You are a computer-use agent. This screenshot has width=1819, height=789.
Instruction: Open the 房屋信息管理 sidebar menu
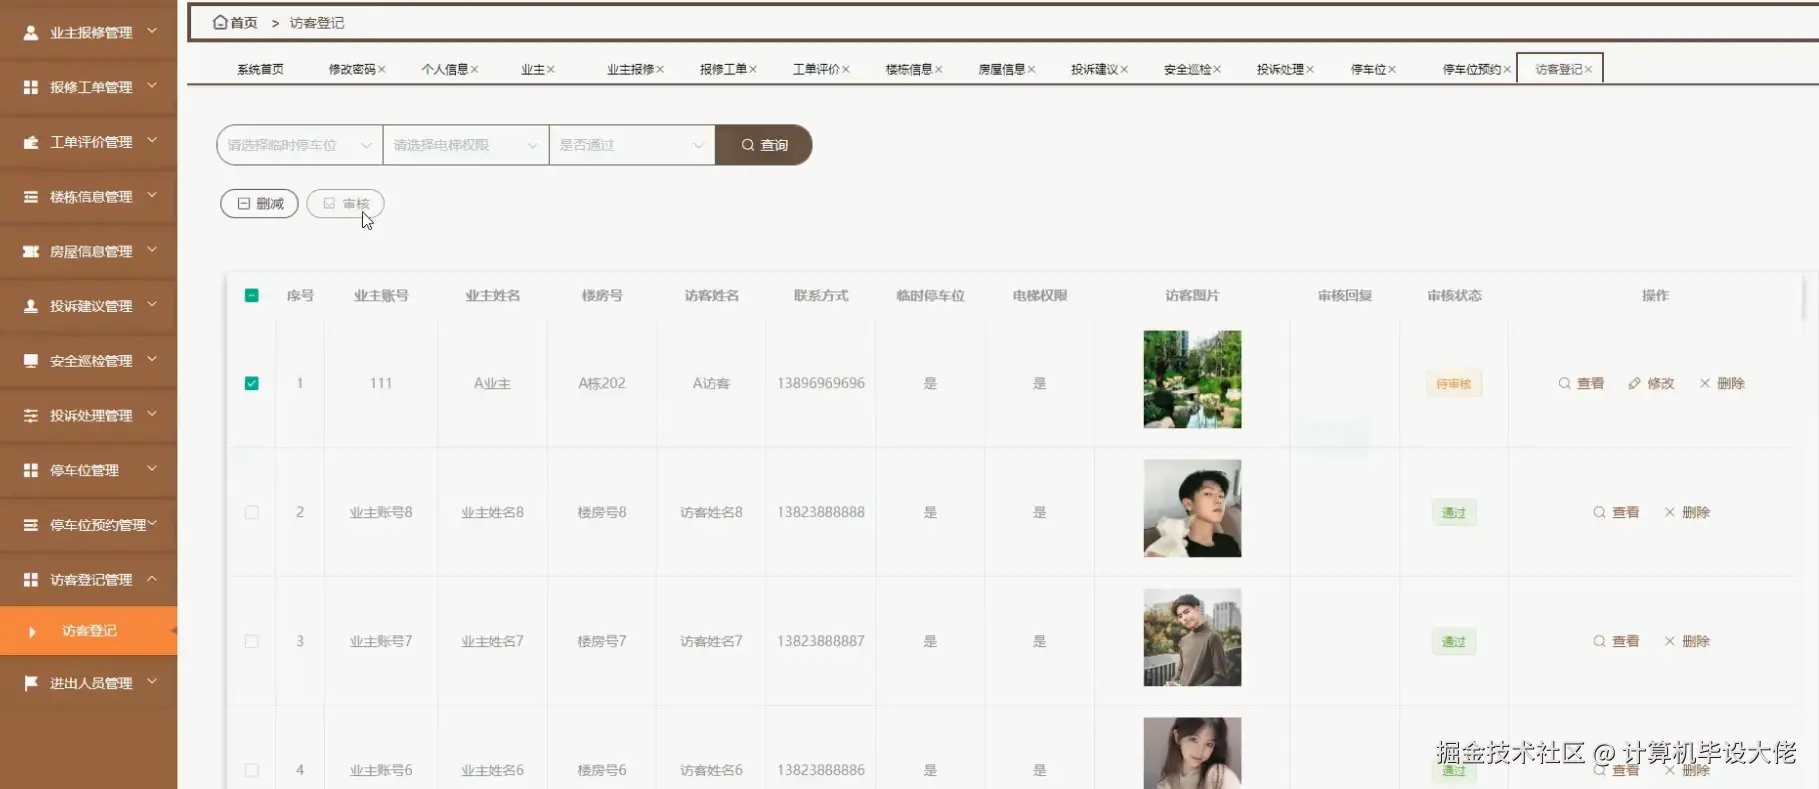pos(89,251)
